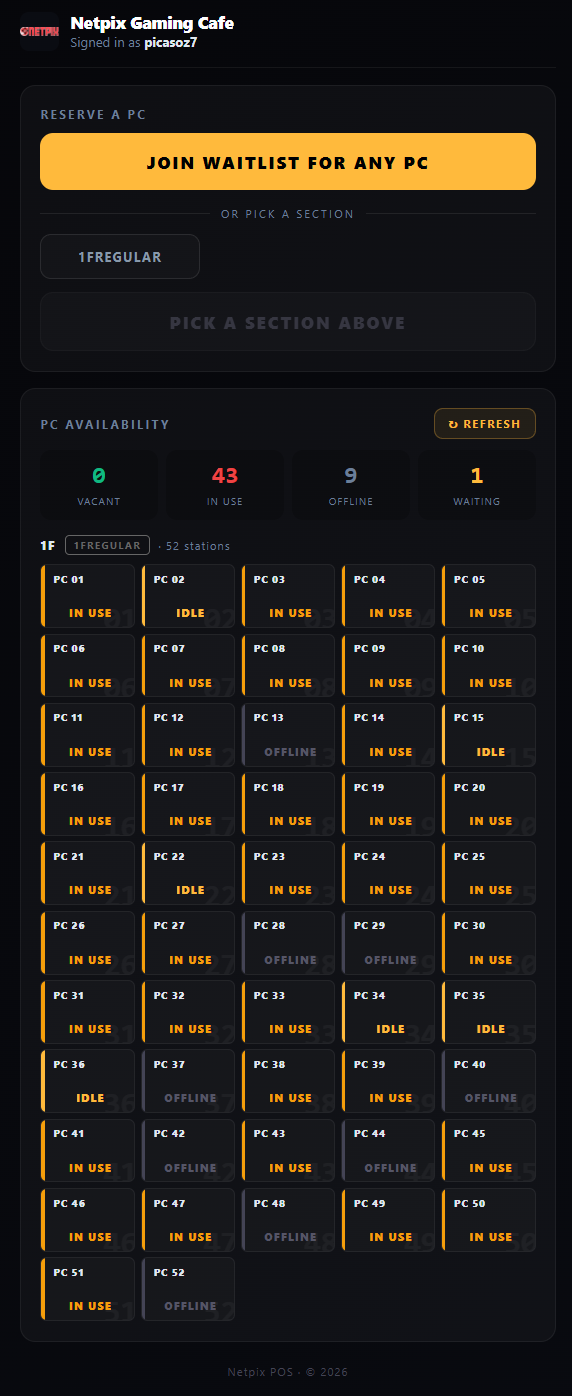Open in-use station PC 01
The height and width of the screenshot is (1396, 572).
88,596
